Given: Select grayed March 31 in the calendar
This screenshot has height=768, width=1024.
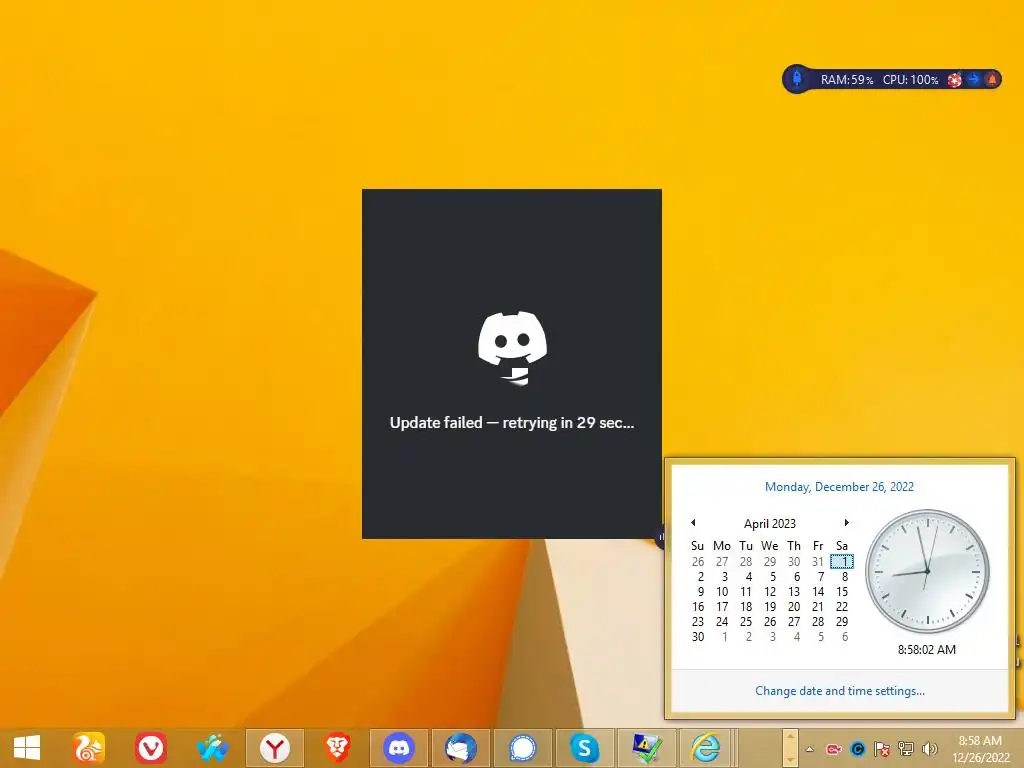Looking at the screenshot, I should [x=818, y=562].
